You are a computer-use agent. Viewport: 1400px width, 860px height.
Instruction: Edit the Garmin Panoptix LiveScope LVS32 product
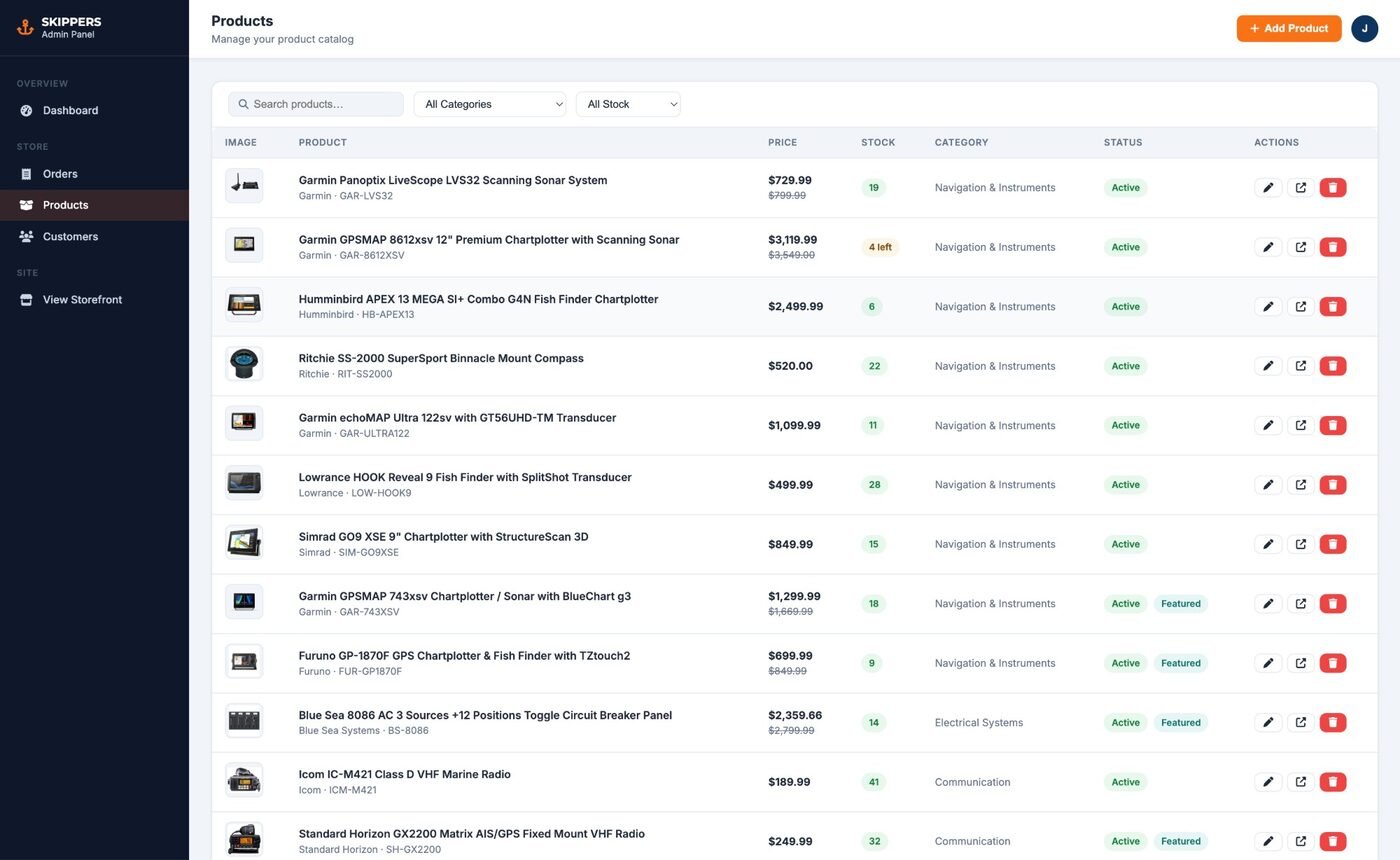(1268, 188)
